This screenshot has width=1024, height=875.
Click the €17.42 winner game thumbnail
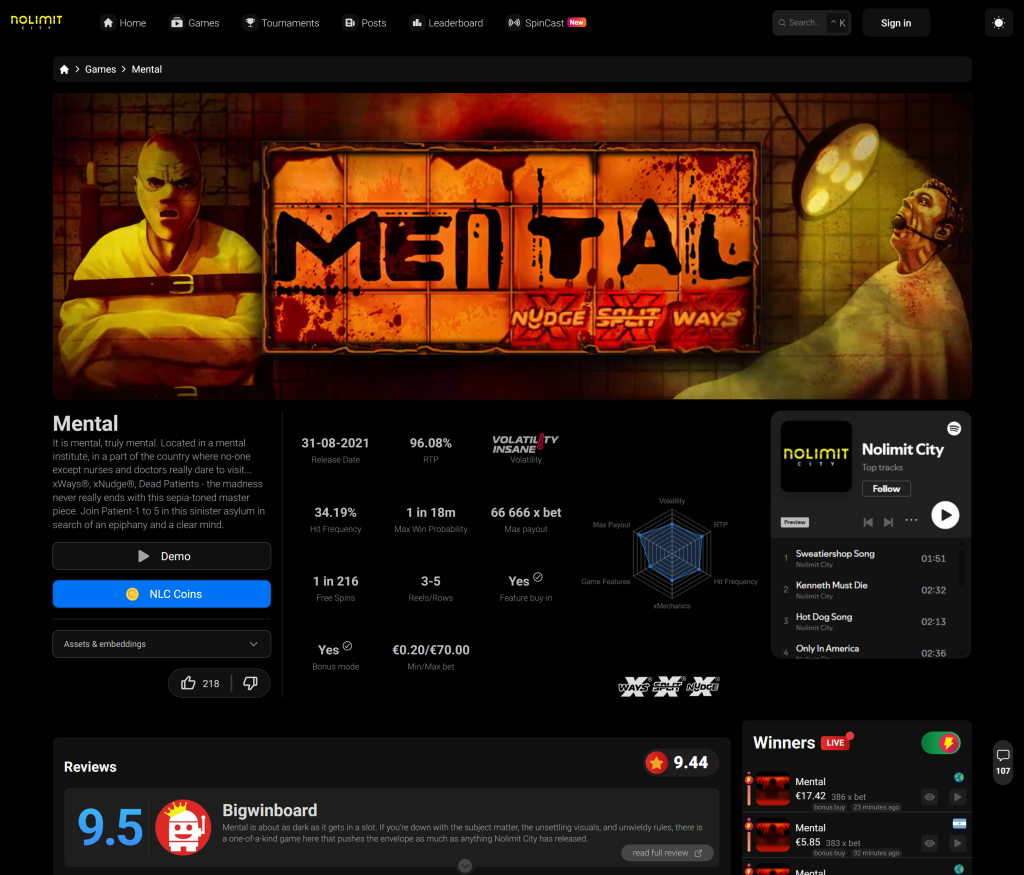(773, 790)
